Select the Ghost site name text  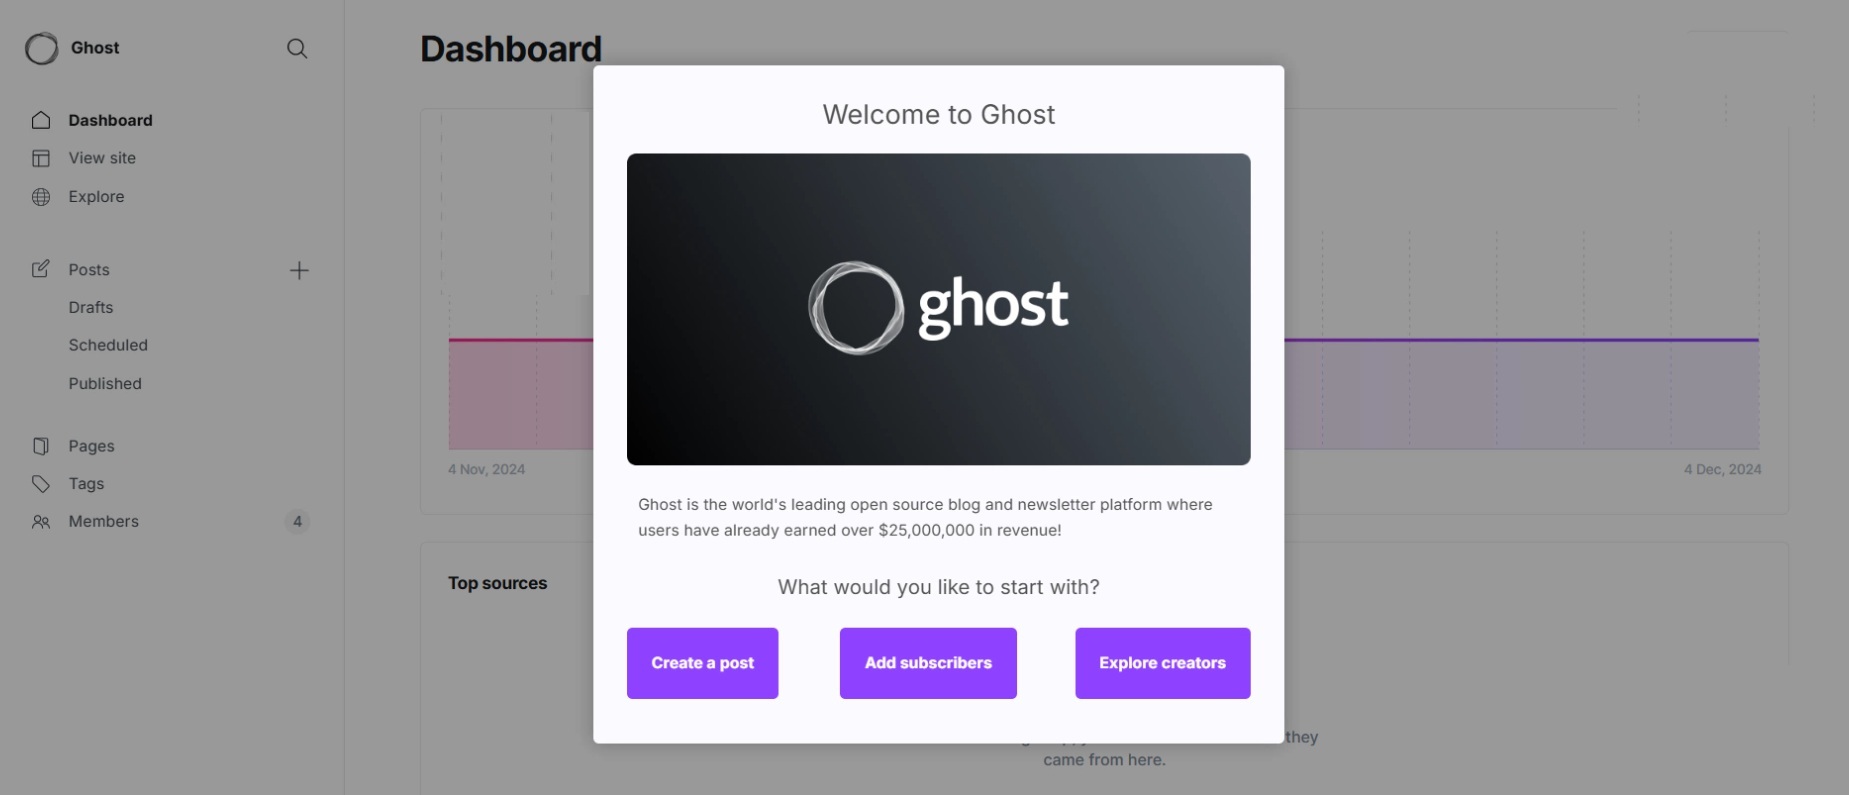coord(95,48)
